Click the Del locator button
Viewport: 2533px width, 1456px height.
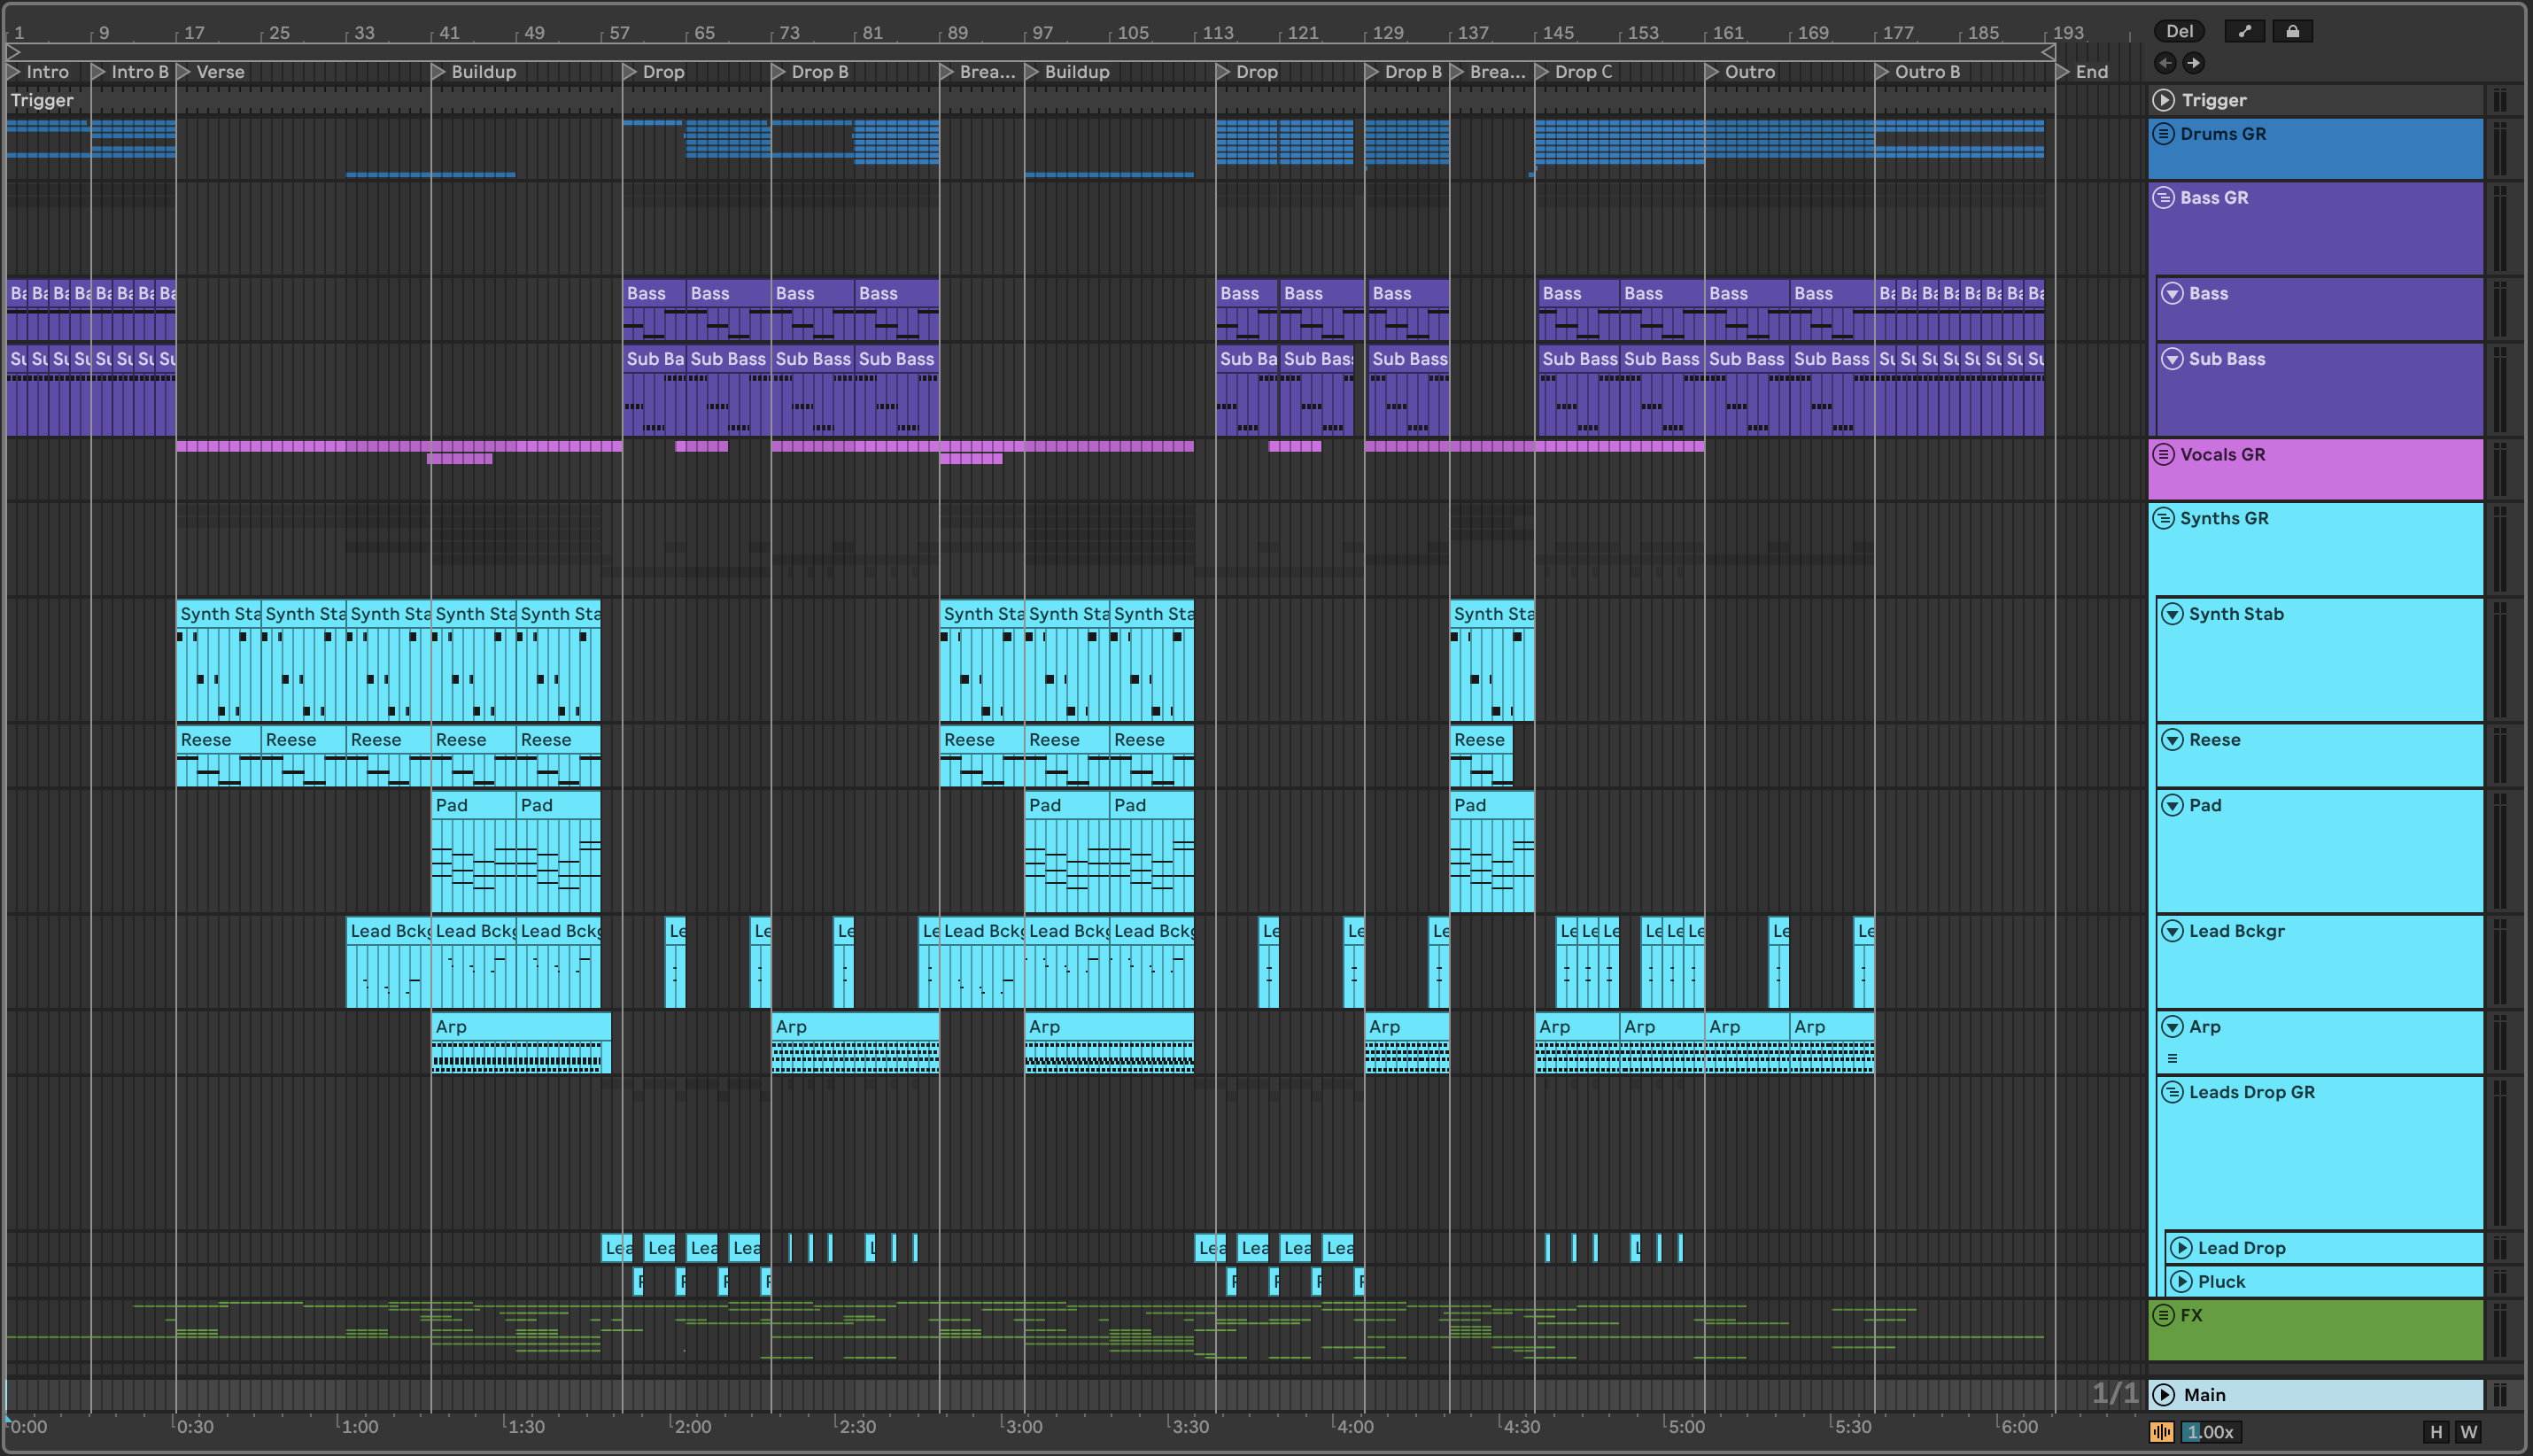point(2179,31)
